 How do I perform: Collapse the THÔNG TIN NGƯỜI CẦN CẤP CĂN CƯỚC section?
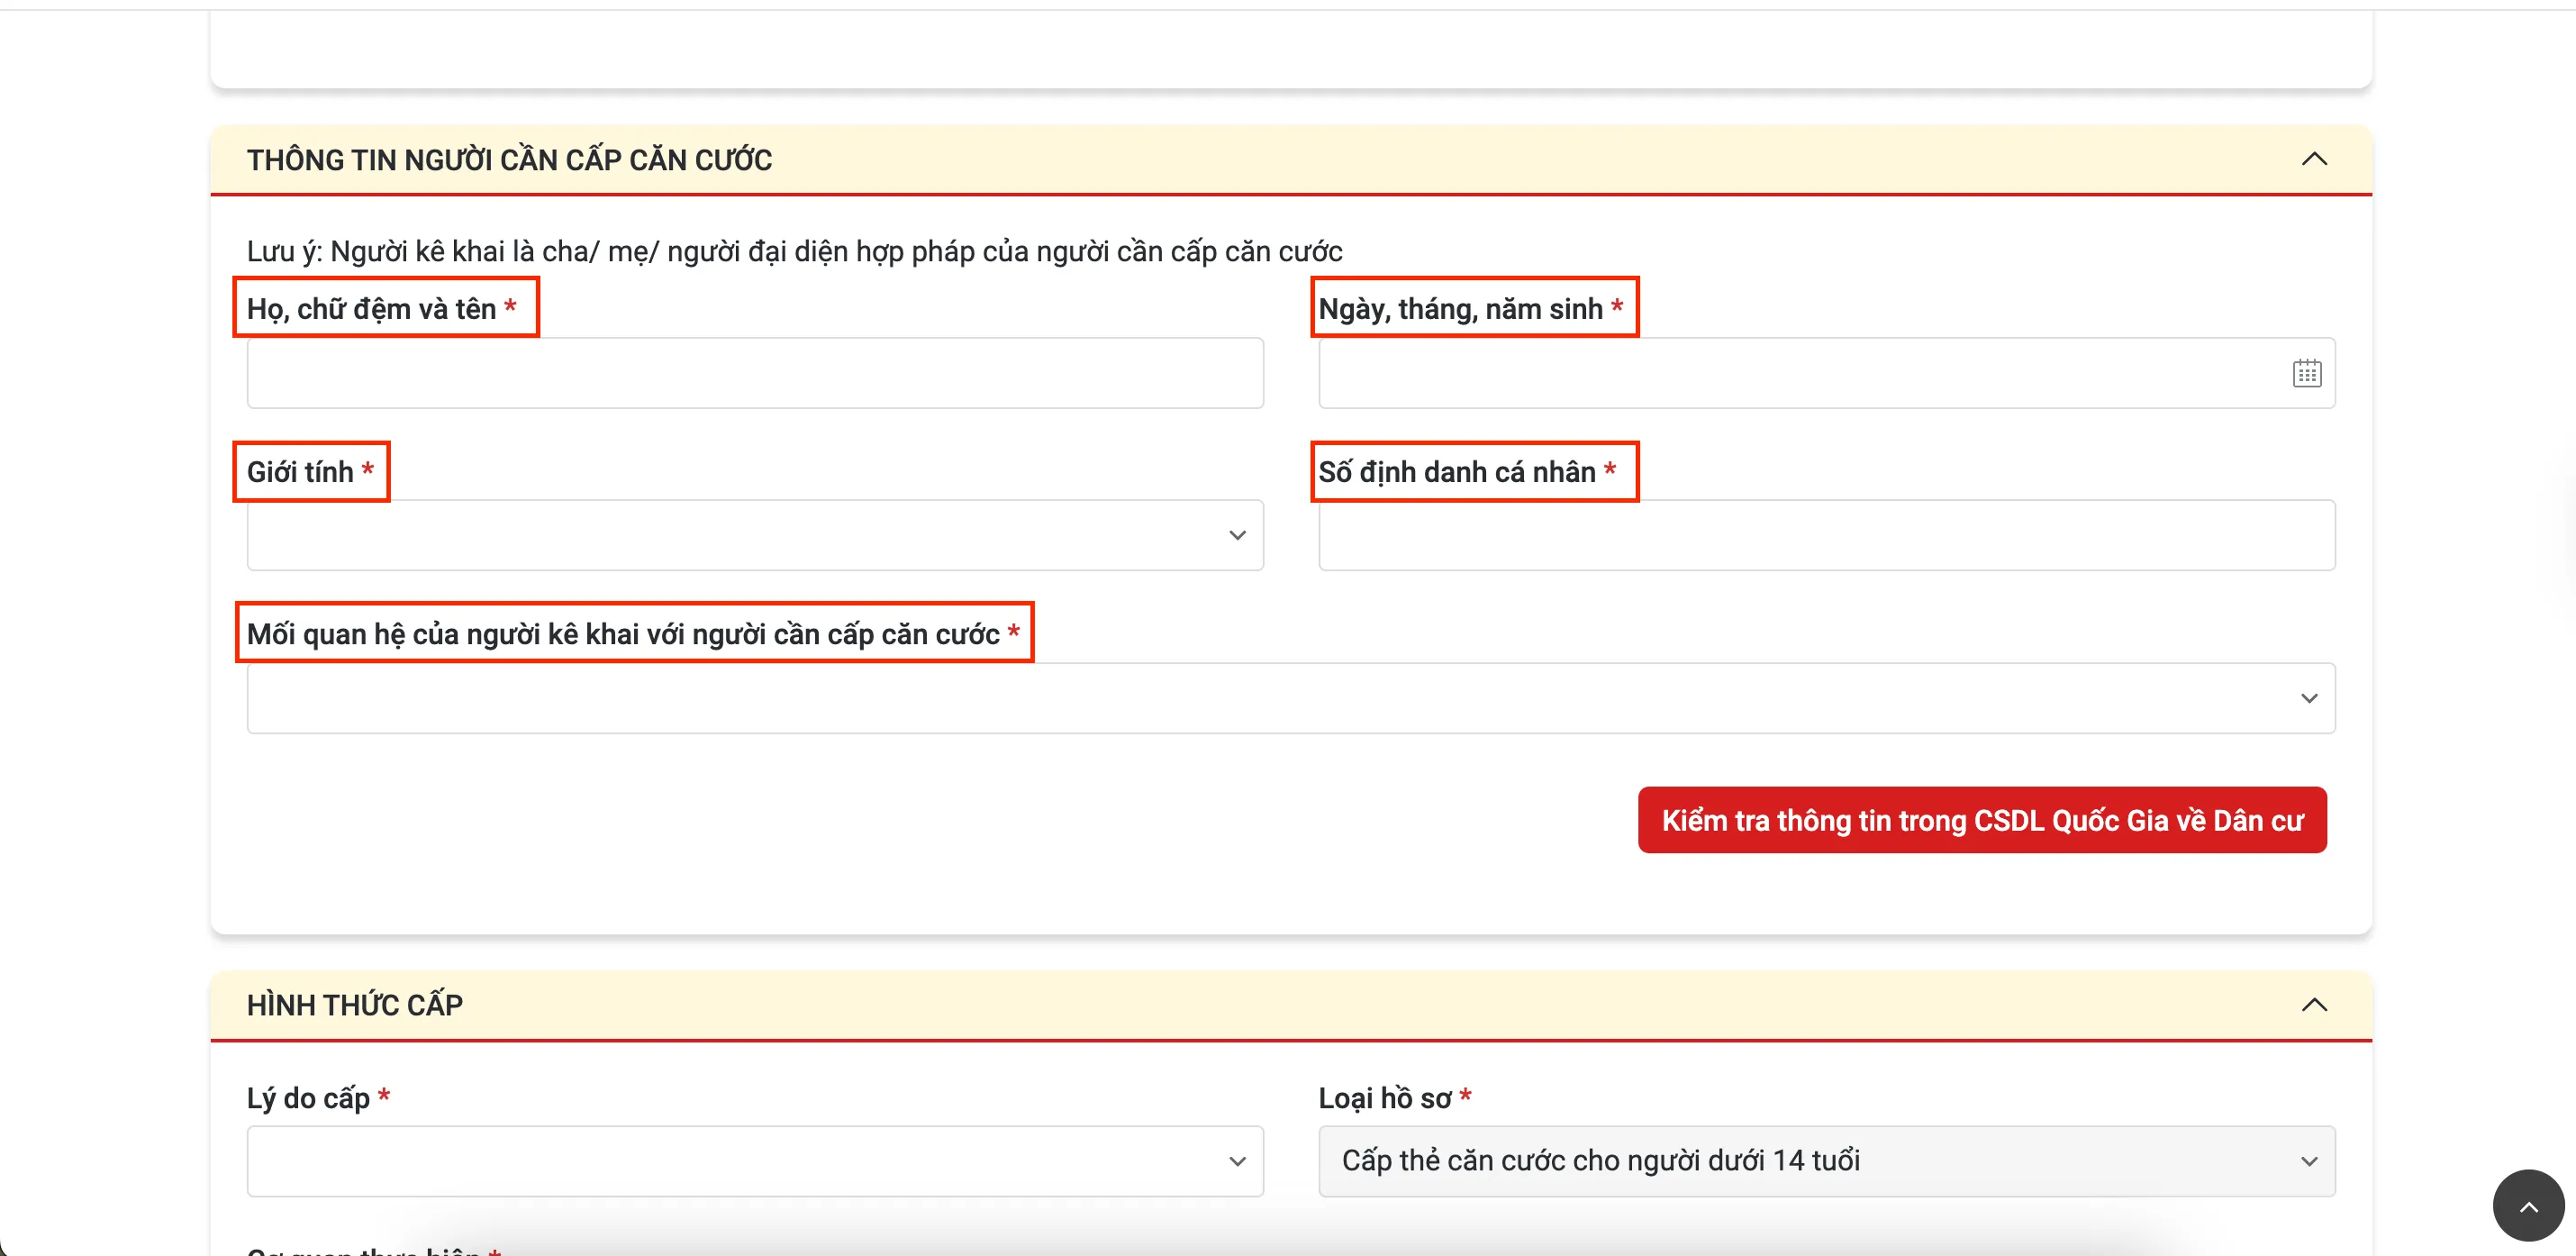click(2313, 159)
